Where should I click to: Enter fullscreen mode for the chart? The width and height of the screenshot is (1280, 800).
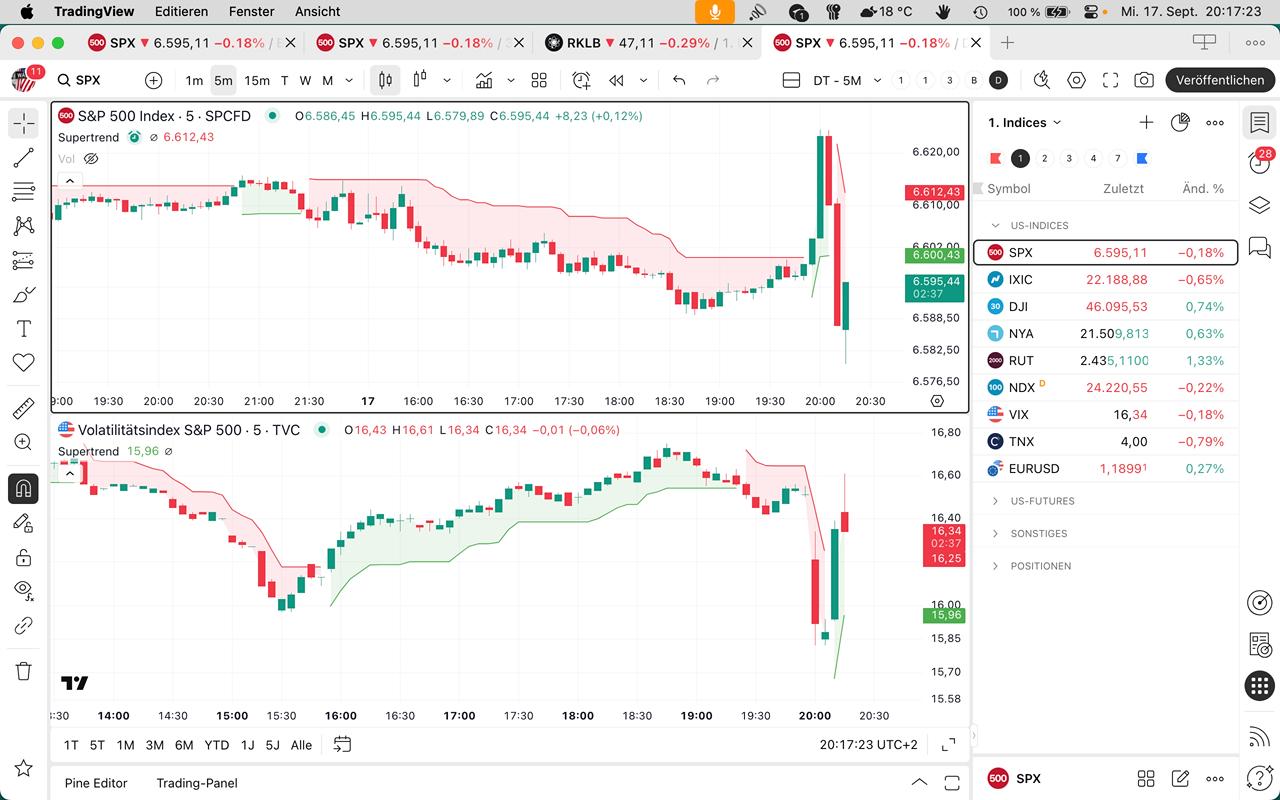pyautogui.click(x=1110, y=80)
